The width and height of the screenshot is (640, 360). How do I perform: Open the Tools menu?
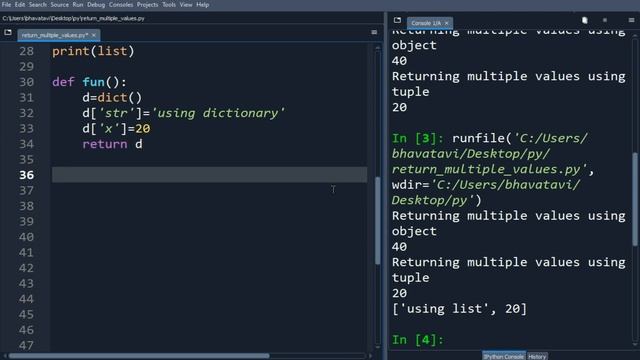169,5
